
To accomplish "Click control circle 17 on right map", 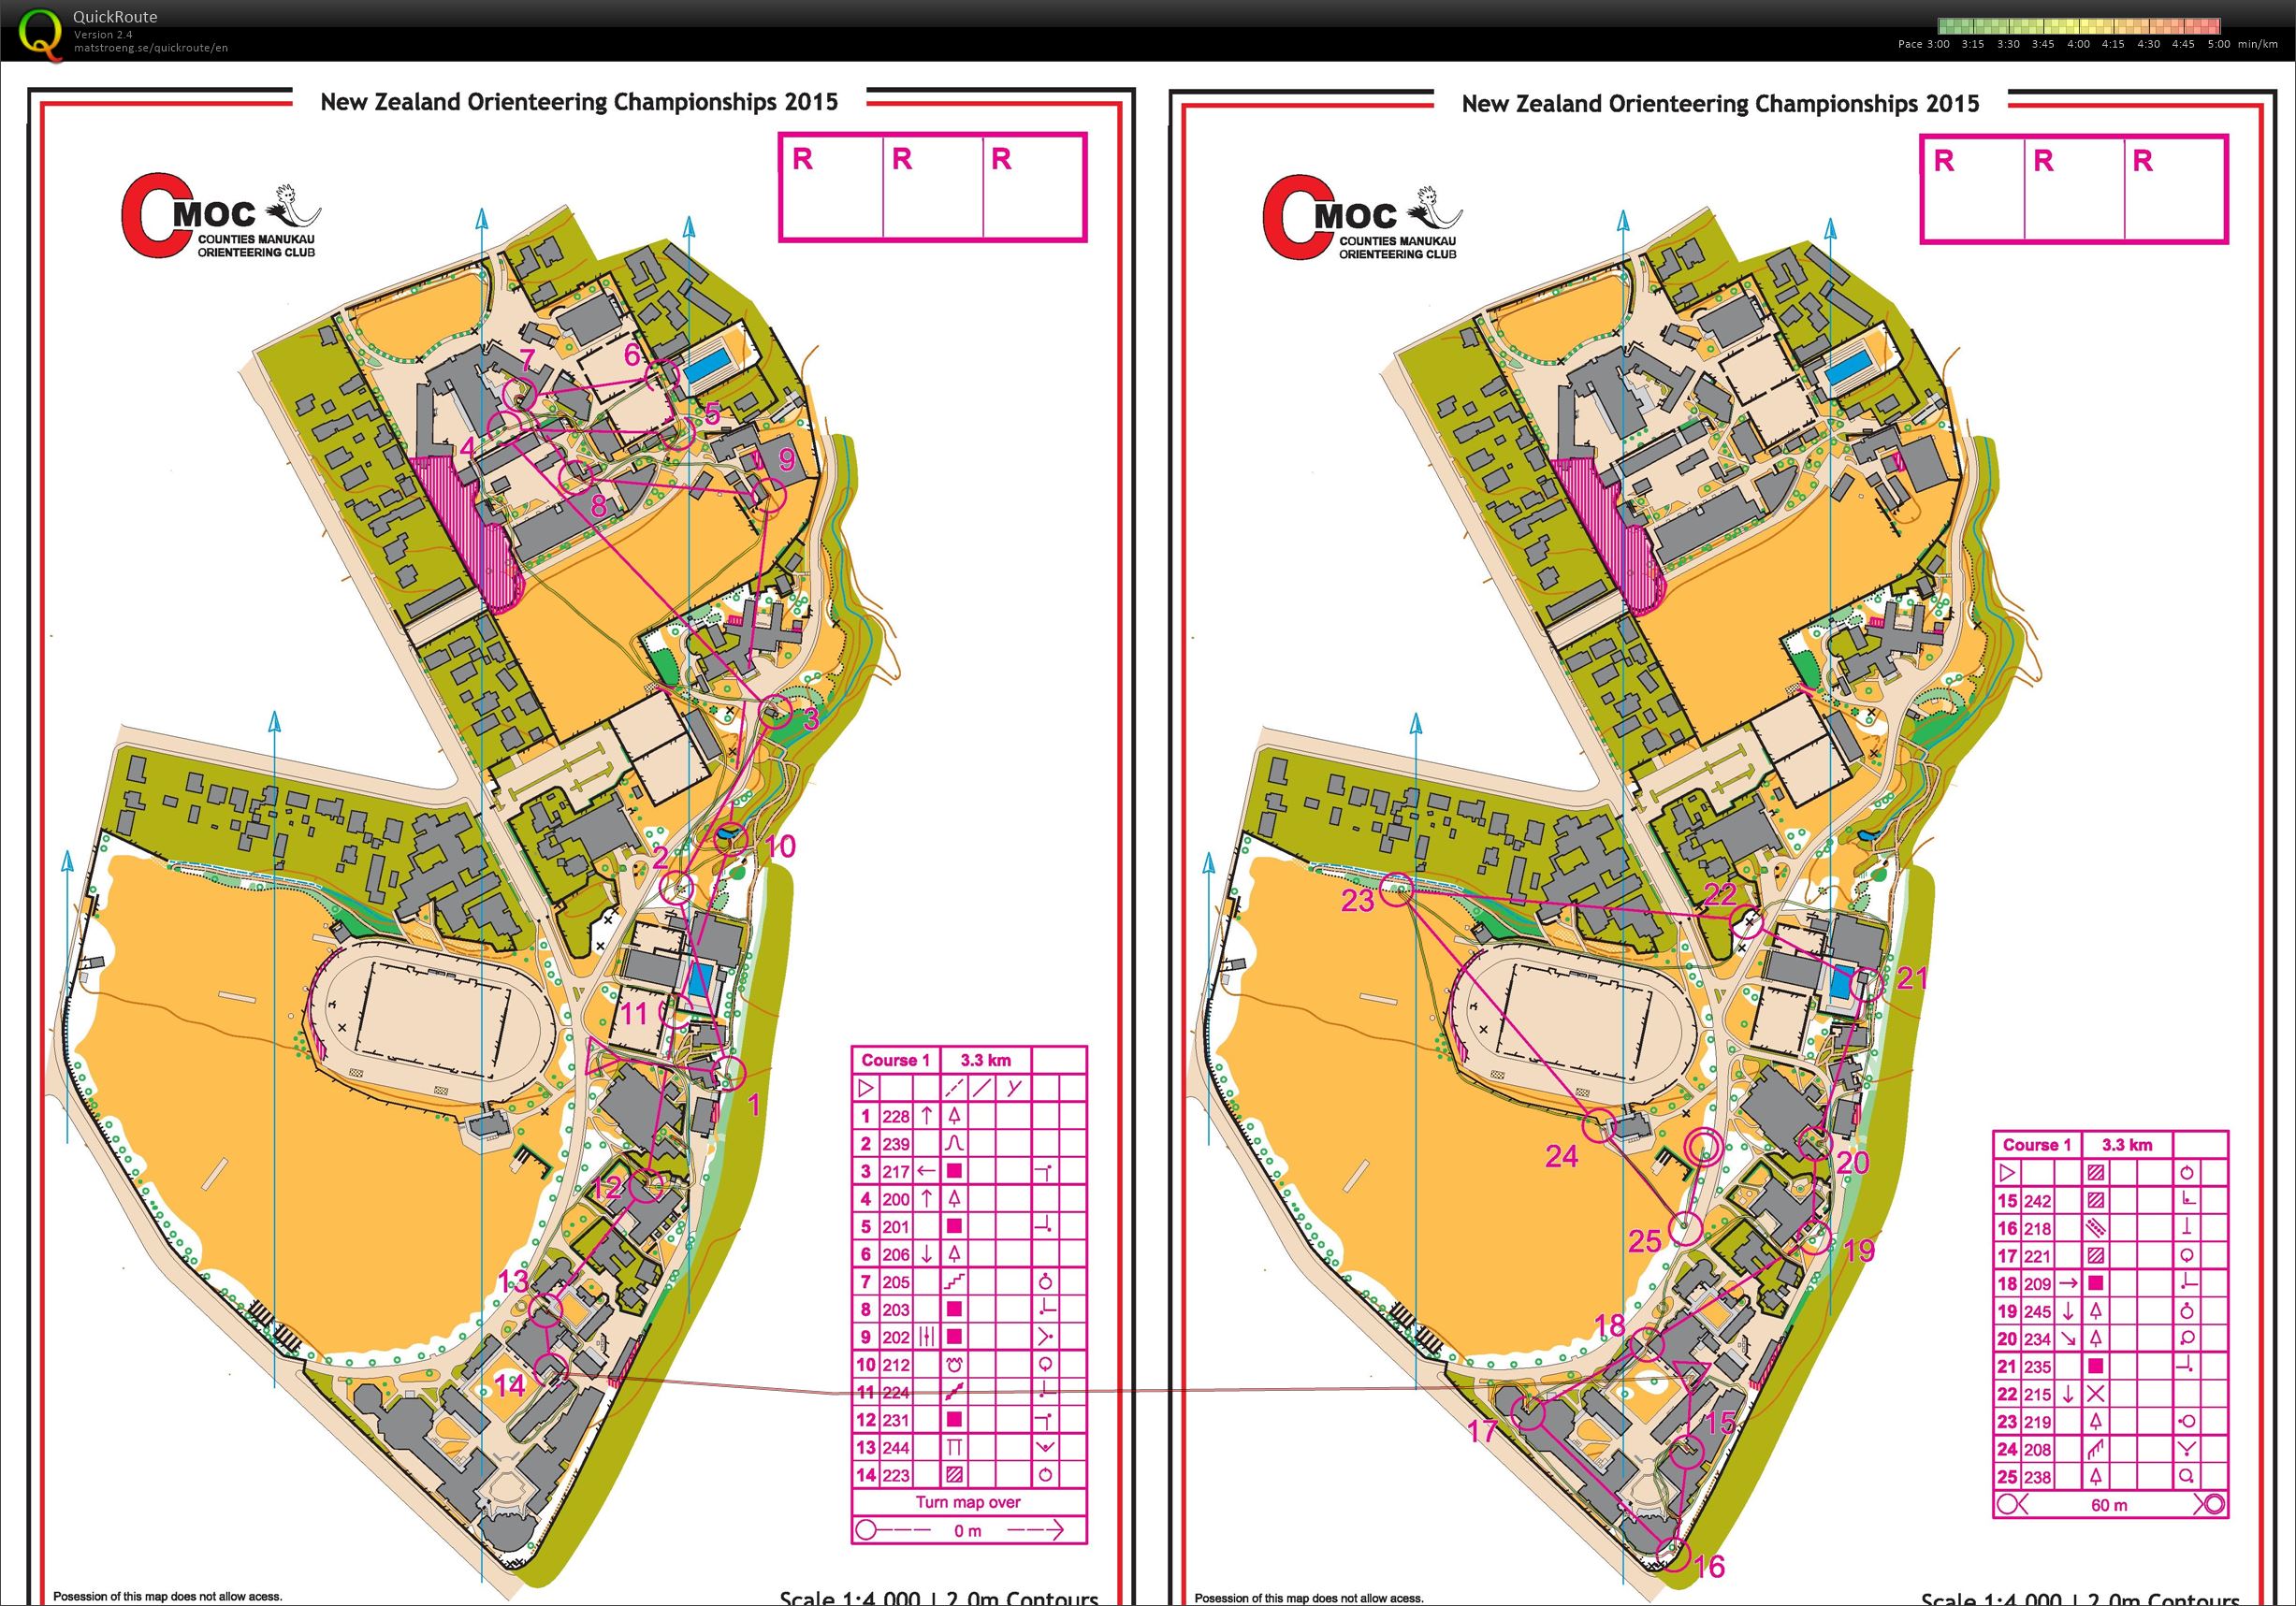I will (x=1527, y=1414).
